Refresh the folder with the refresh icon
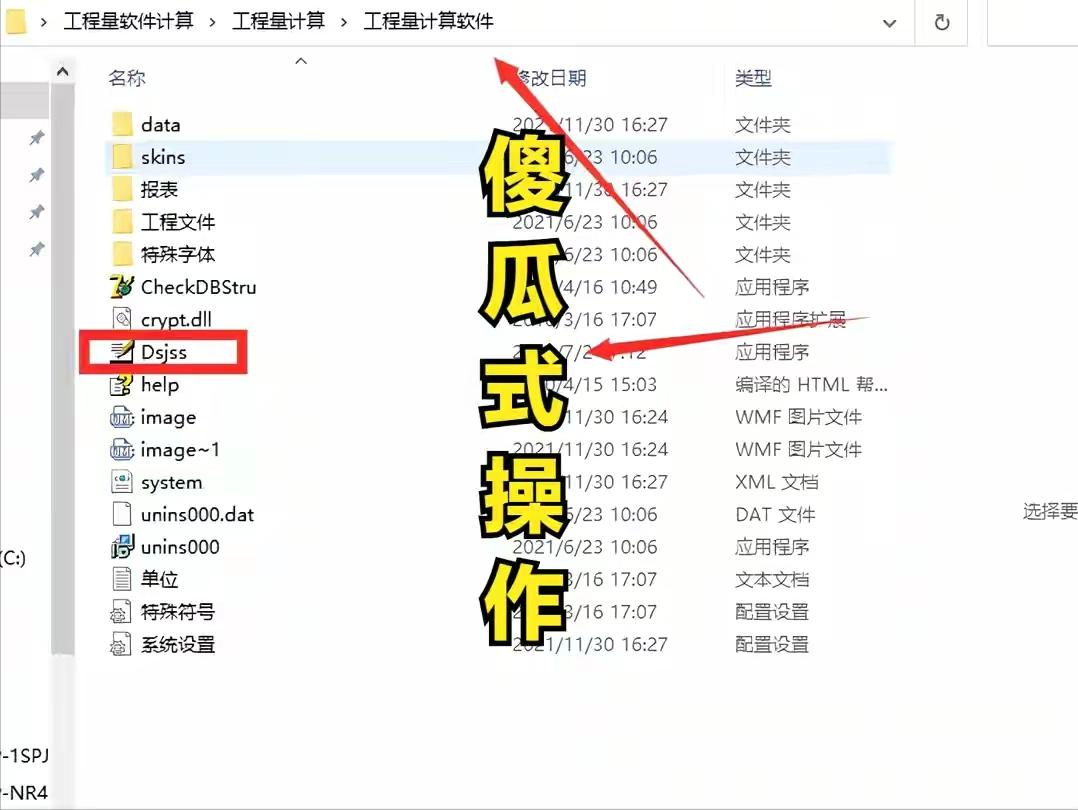1078x810 pixels. point(941,22)
